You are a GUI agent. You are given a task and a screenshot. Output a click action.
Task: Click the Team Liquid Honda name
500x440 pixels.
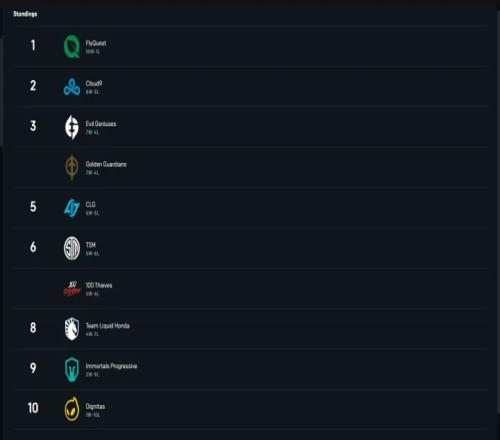pyautogui.click(x=108, y=326)
